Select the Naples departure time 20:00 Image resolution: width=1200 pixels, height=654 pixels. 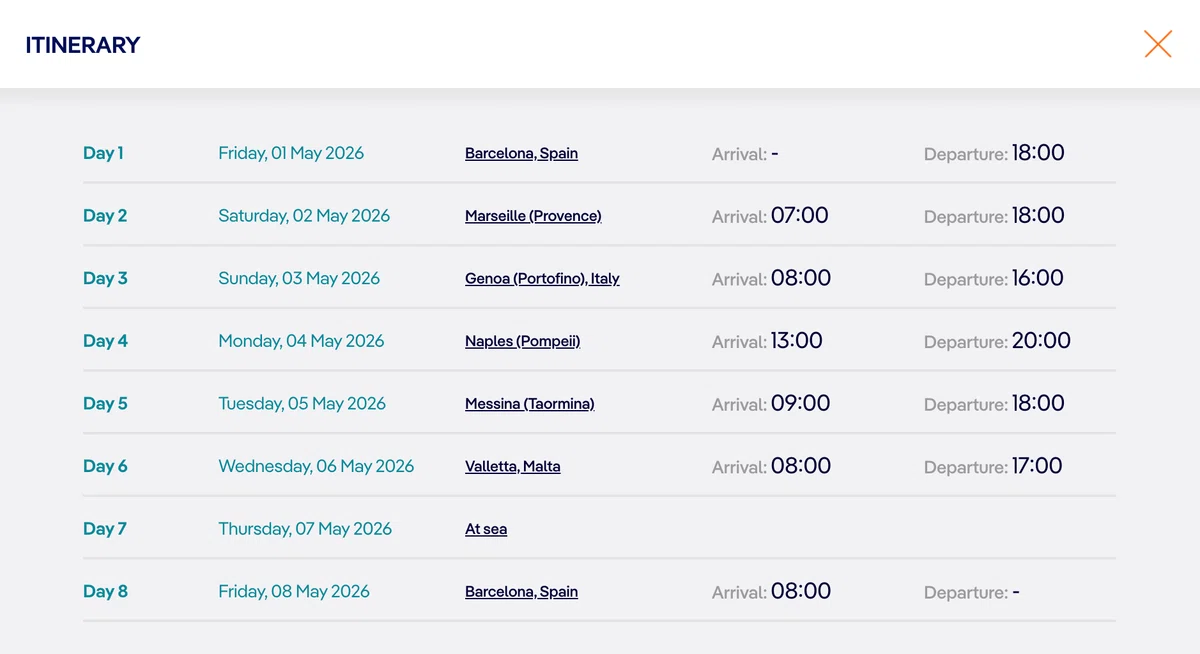coord(1041,341)
